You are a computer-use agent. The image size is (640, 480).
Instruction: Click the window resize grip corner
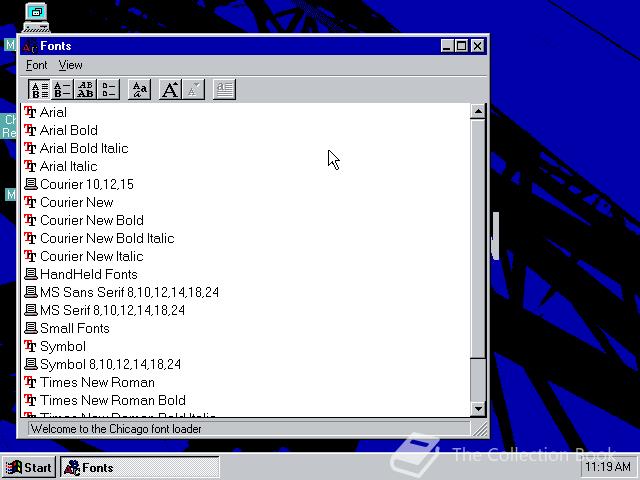[x=479, y=429]
